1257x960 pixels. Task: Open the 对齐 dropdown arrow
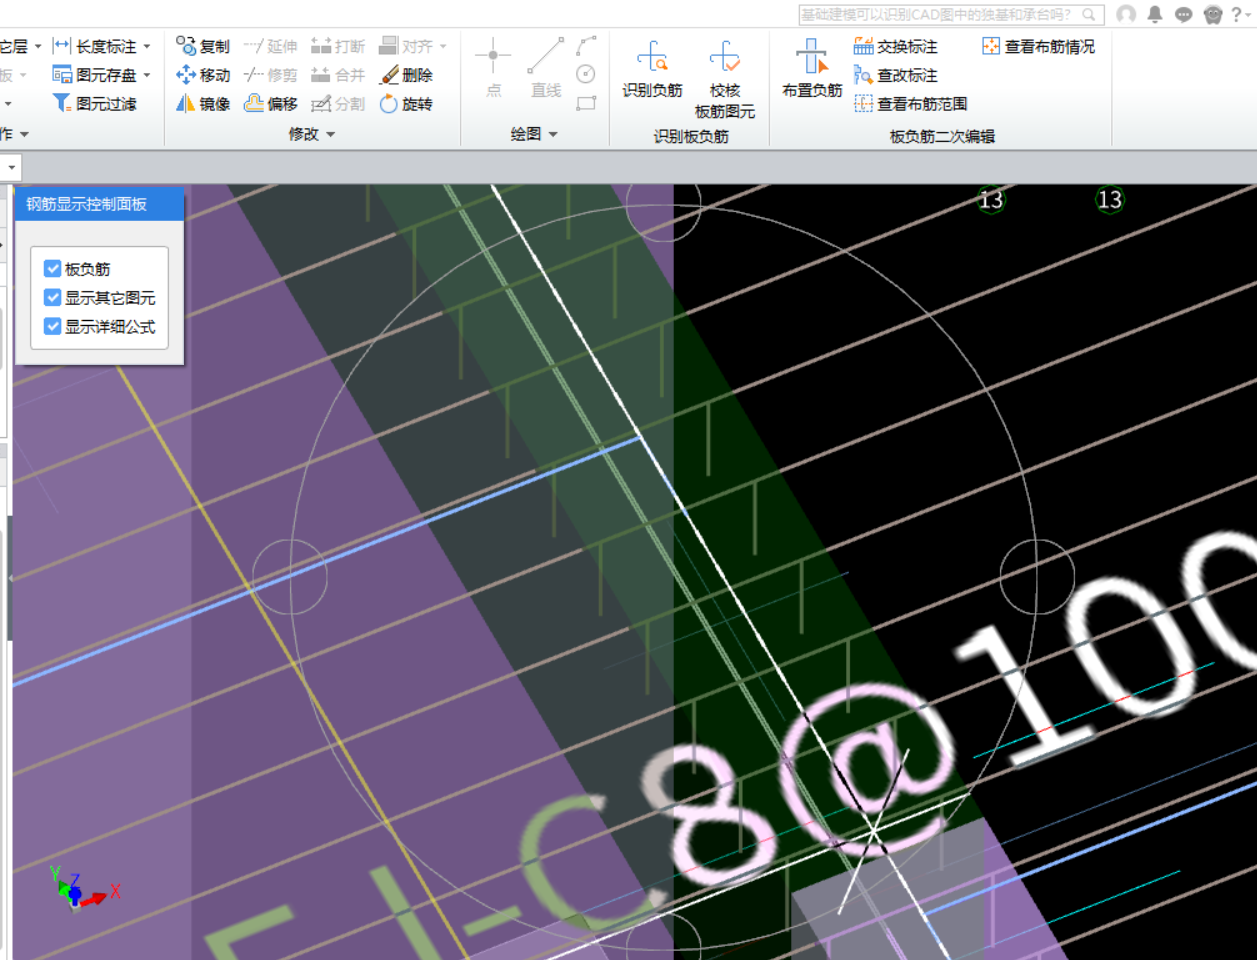coord(443,47)
